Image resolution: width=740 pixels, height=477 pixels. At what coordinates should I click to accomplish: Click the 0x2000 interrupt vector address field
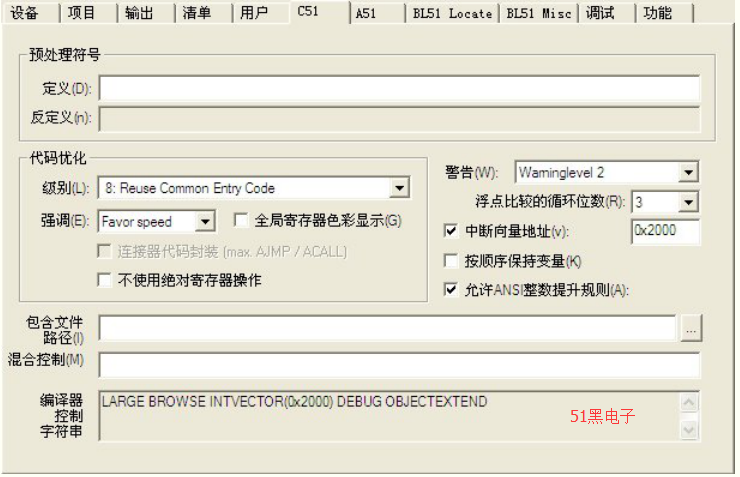click(x=665, y=231)
